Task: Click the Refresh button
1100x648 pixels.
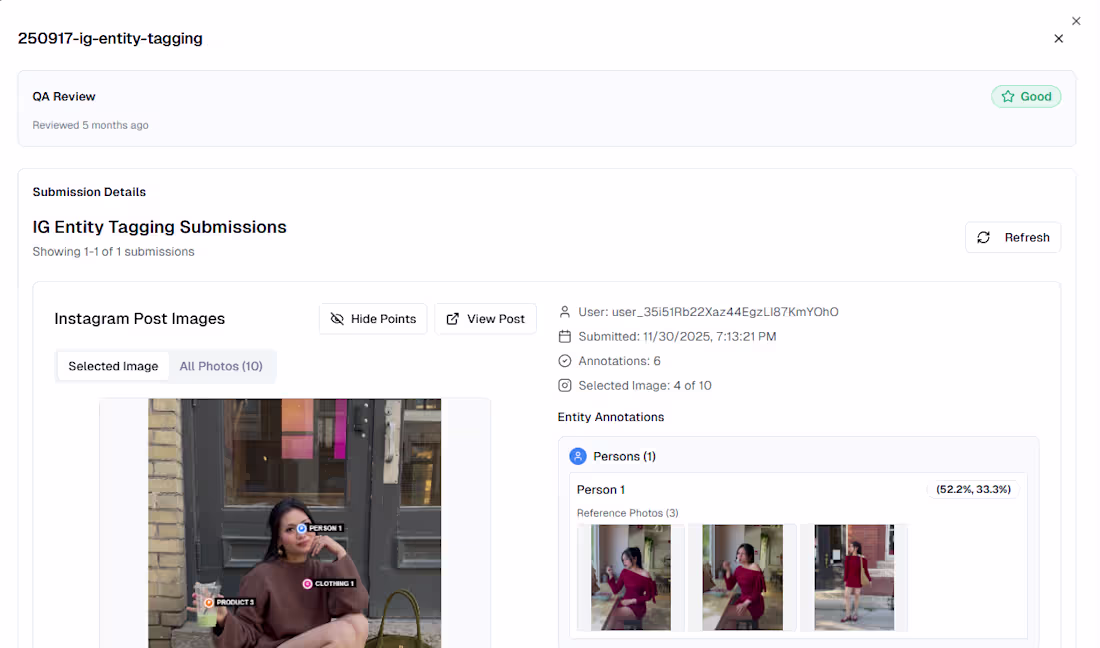Action: [1012, 237]
